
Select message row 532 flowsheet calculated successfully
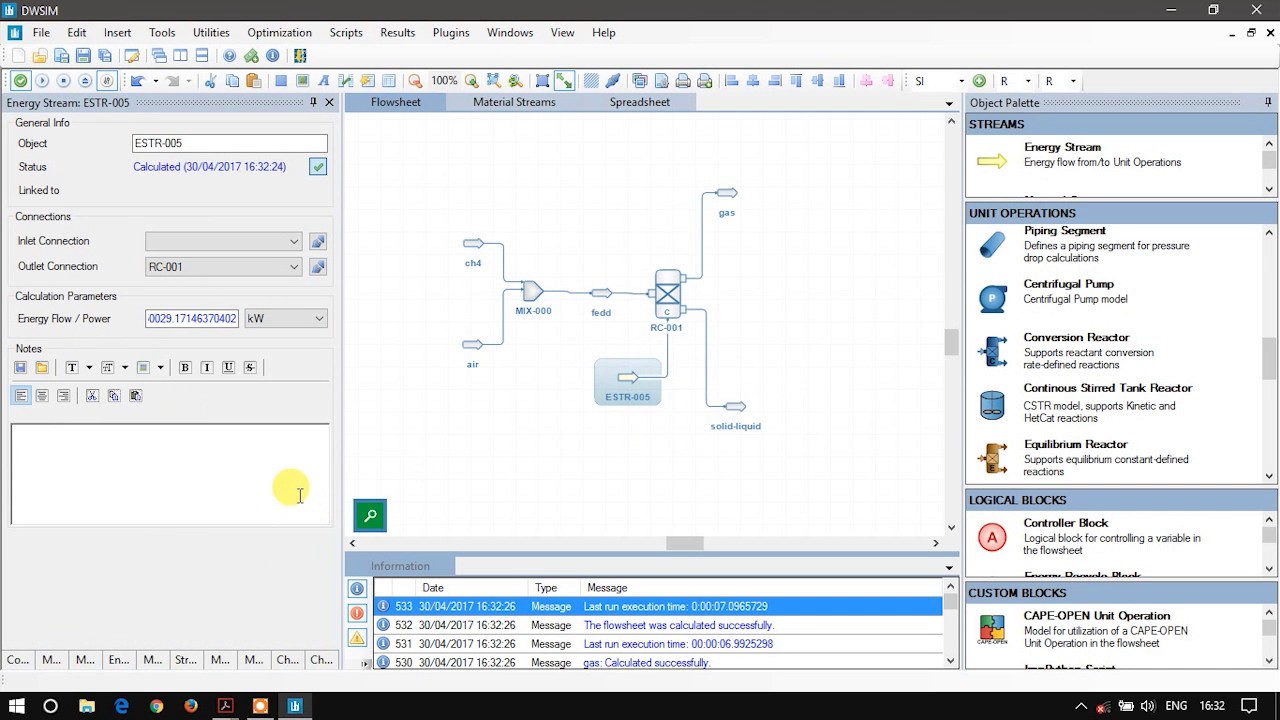tap(658, 626)
